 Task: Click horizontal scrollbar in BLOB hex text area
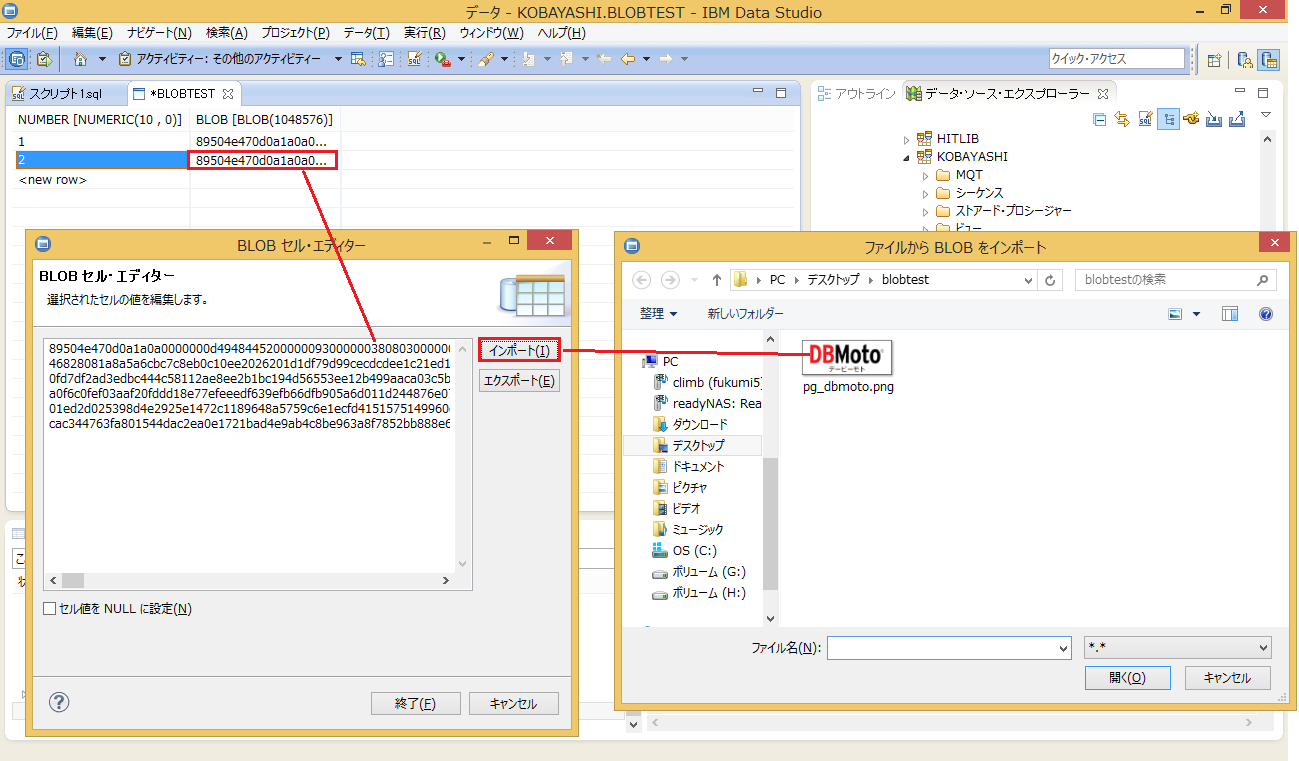(x=250, y=581)
